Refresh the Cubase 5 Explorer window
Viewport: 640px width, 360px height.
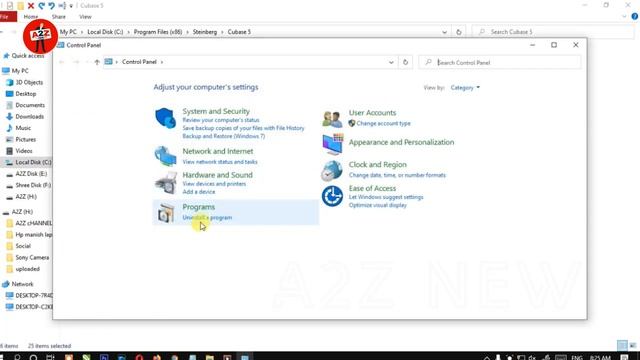click(x=459, y=32)
